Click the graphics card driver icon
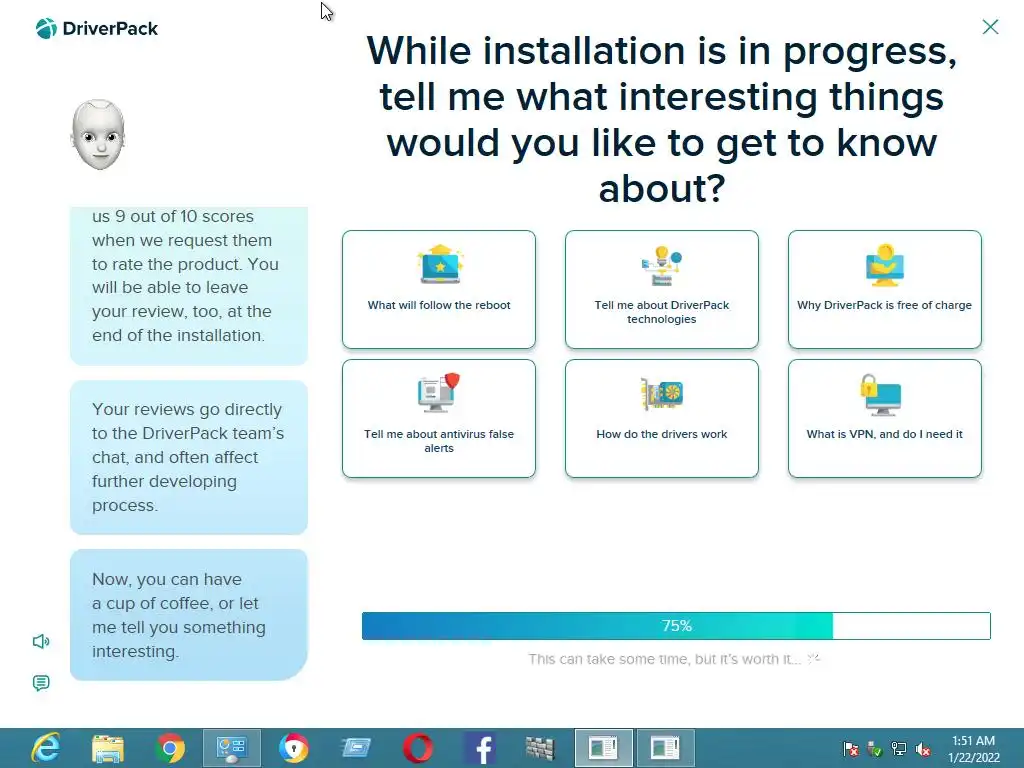 (662, 394)
